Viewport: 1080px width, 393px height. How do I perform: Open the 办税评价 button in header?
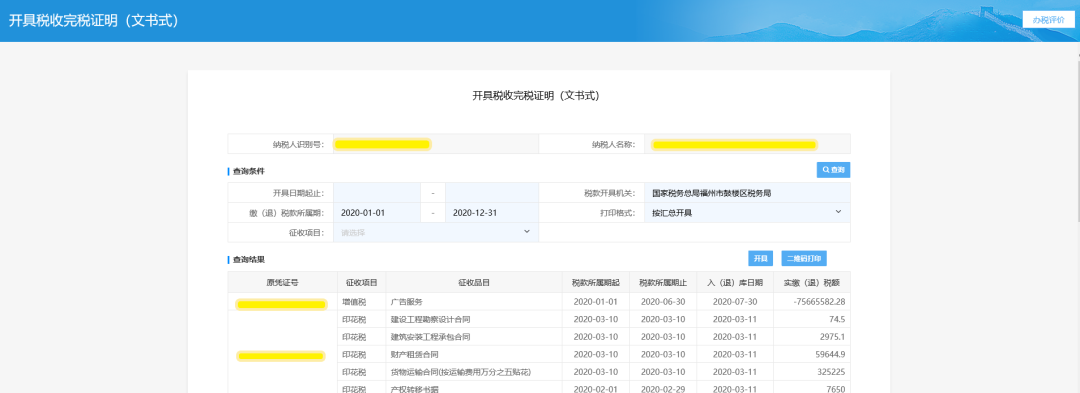(x=1048, y=19)
